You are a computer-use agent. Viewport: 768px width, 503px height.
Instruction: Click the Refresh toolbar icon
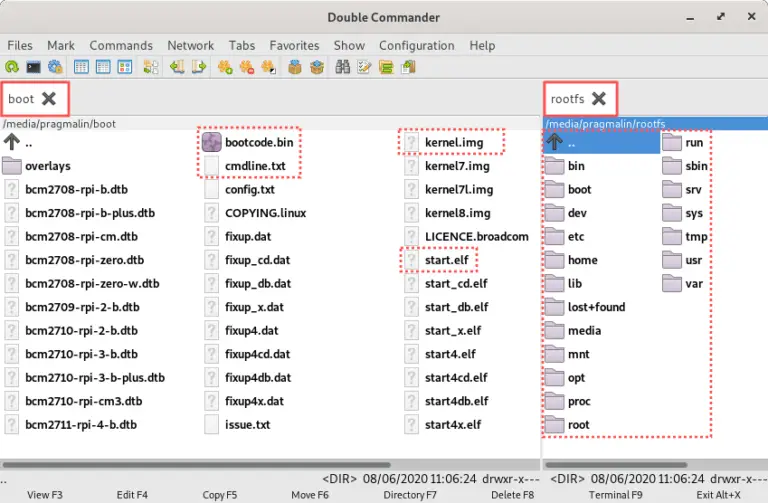pyautogui.click(x=12, y=67)
